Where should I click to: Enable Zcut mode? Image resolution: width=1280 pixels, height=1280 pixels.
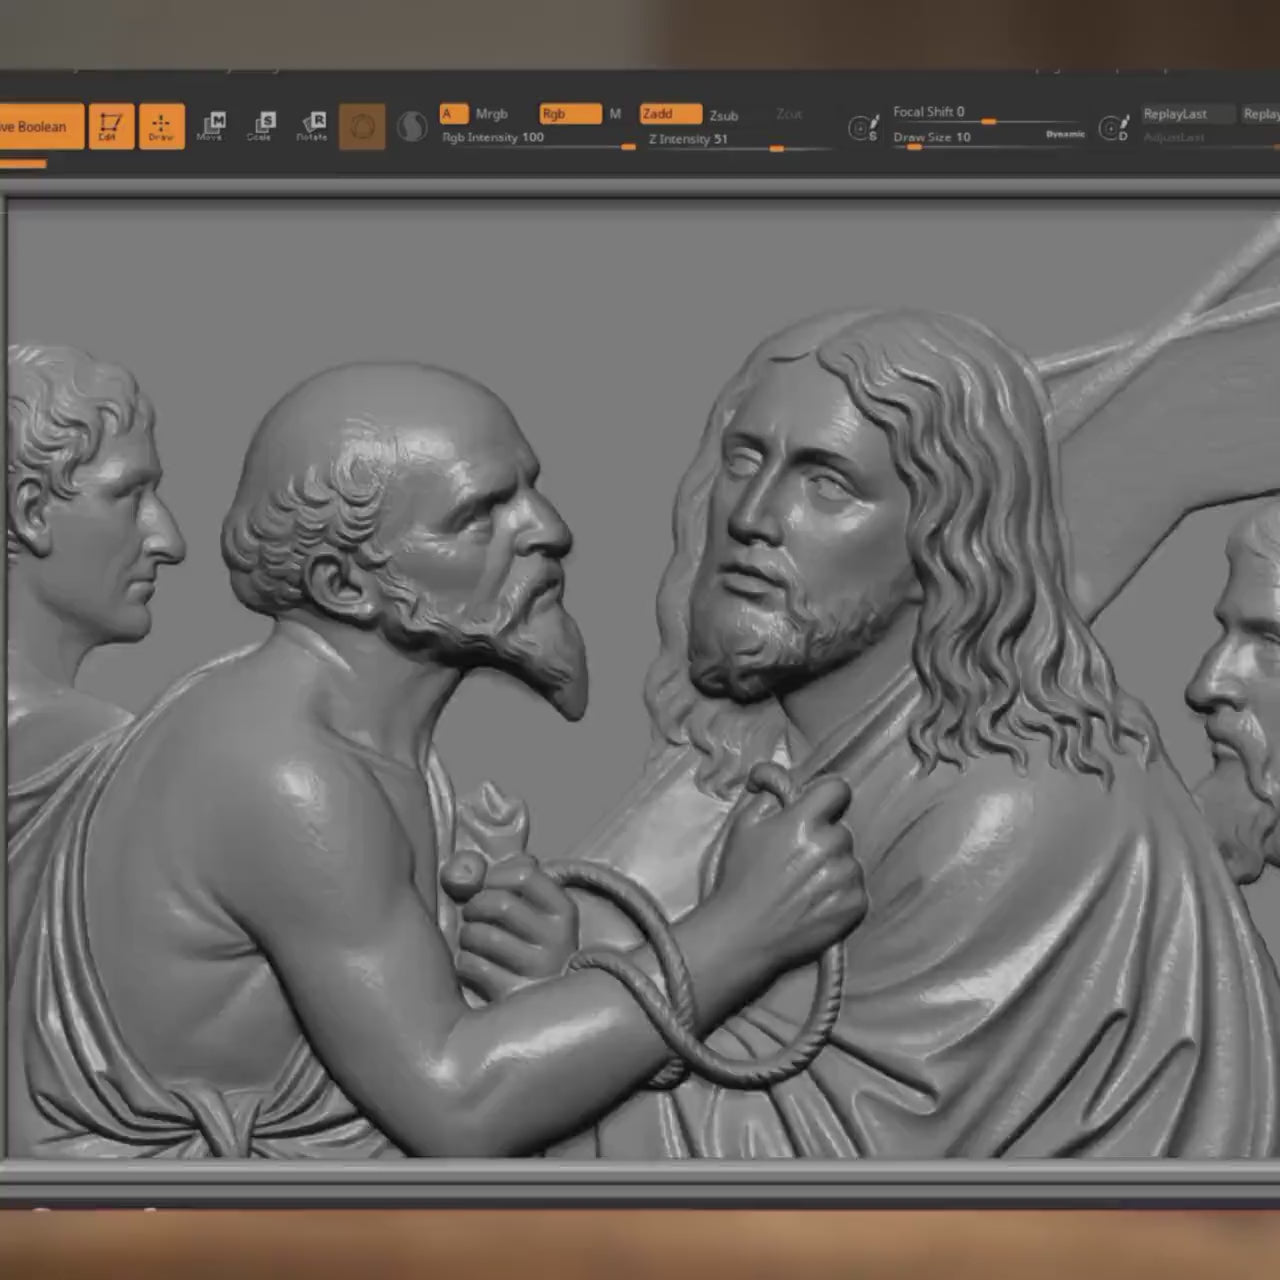[789, 114]
